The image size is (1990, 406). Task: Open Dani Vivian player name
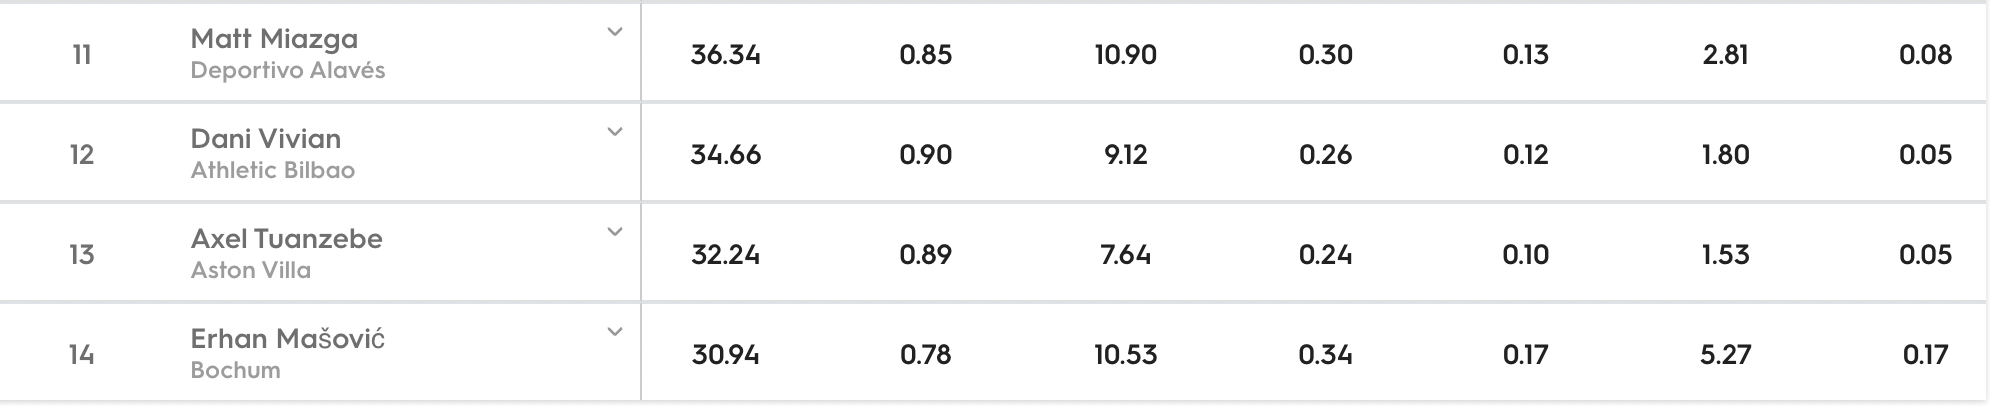click(266, 139)
